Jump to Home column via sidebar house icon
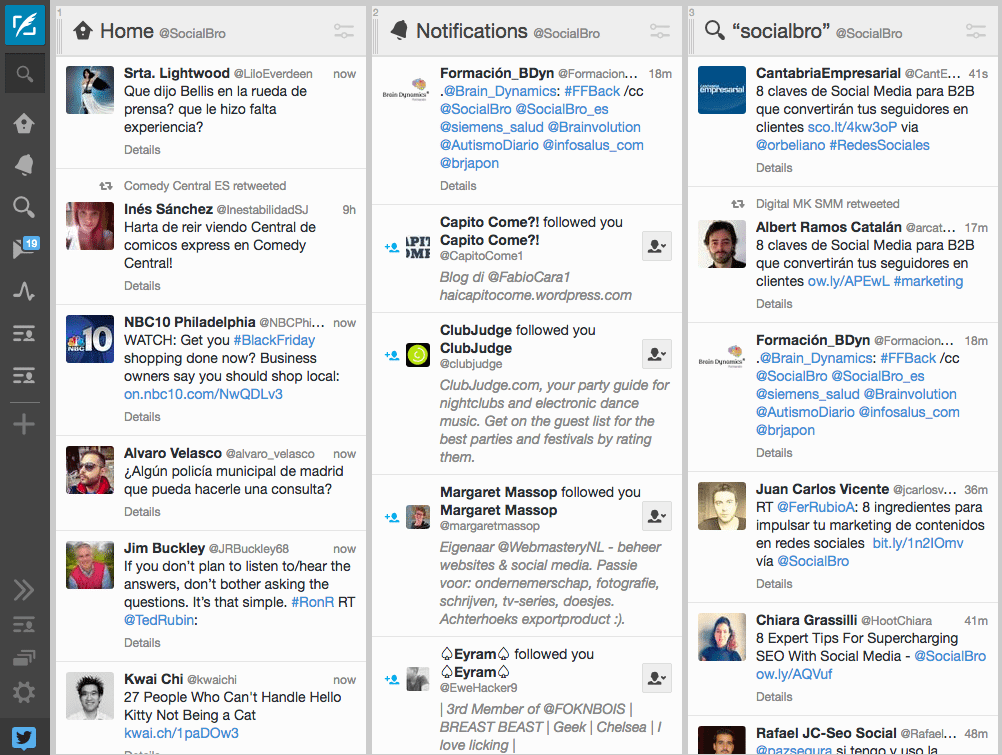The image size is (1002, 755). (24, 123)
